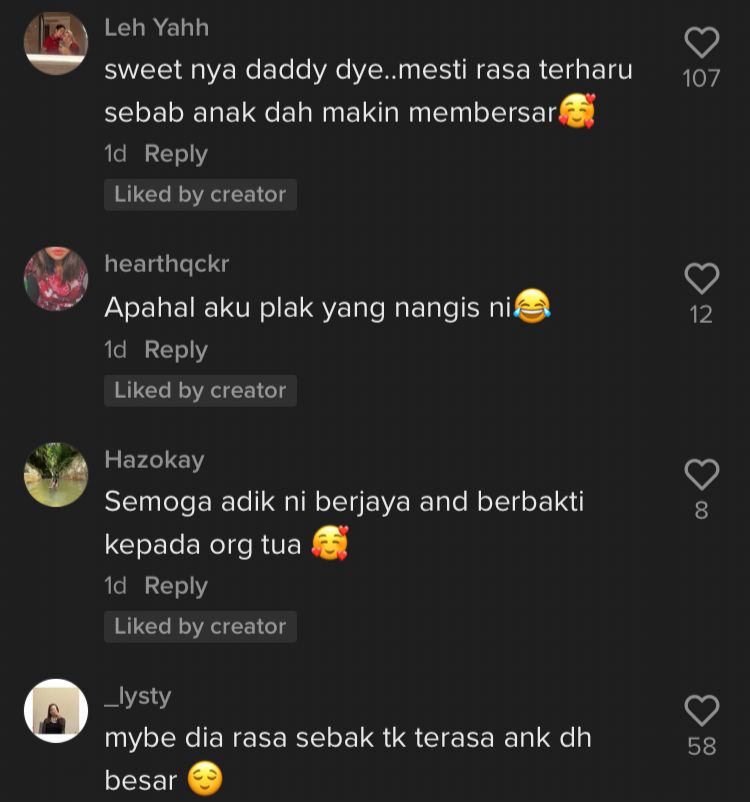Tap 'Liked by creator' badge under Hazokay

click(x=200, y=627)
